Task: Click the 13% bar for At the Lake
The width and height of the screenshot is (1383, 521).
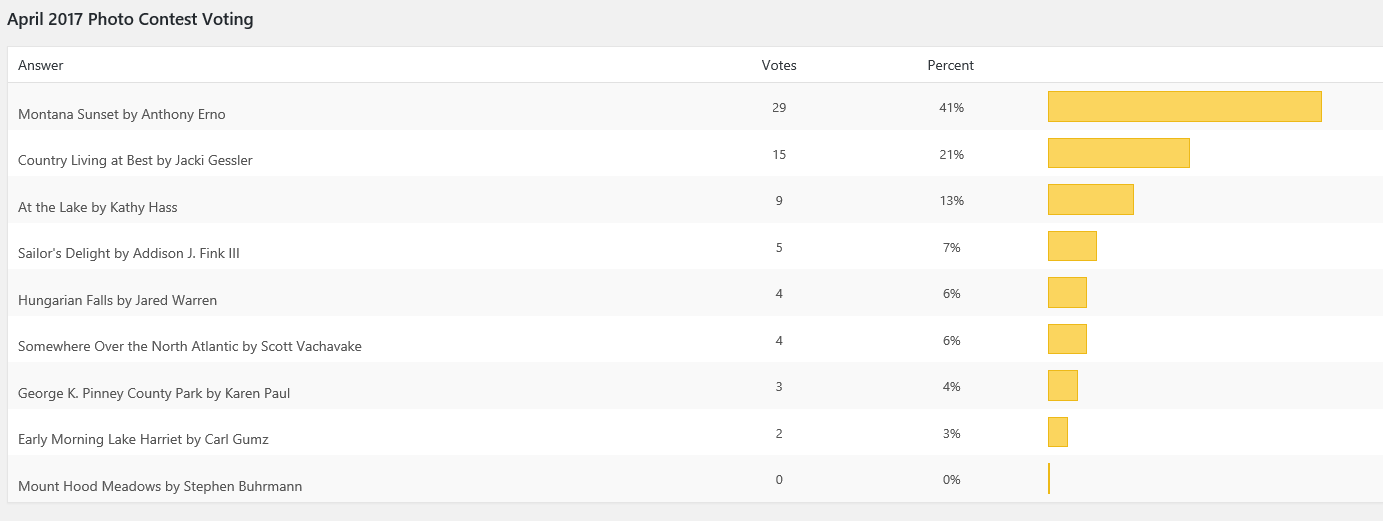Action: coord(1091,200)
